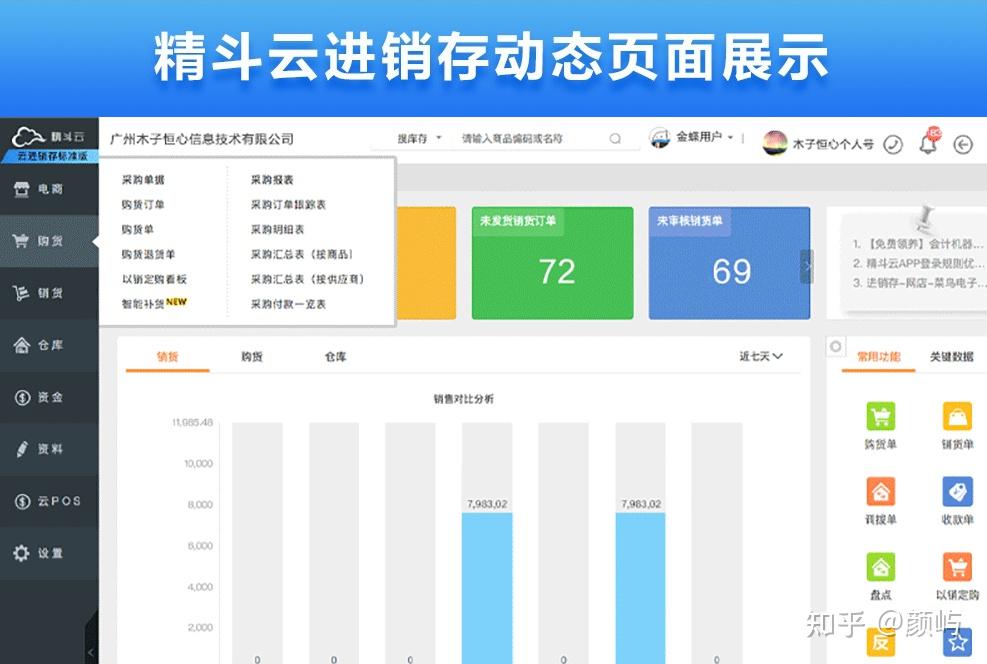Click the first 7,983.02 chart bar
The width and height of the screenshot is (987, 664).
pyautogui.click(x=487, y=588)
